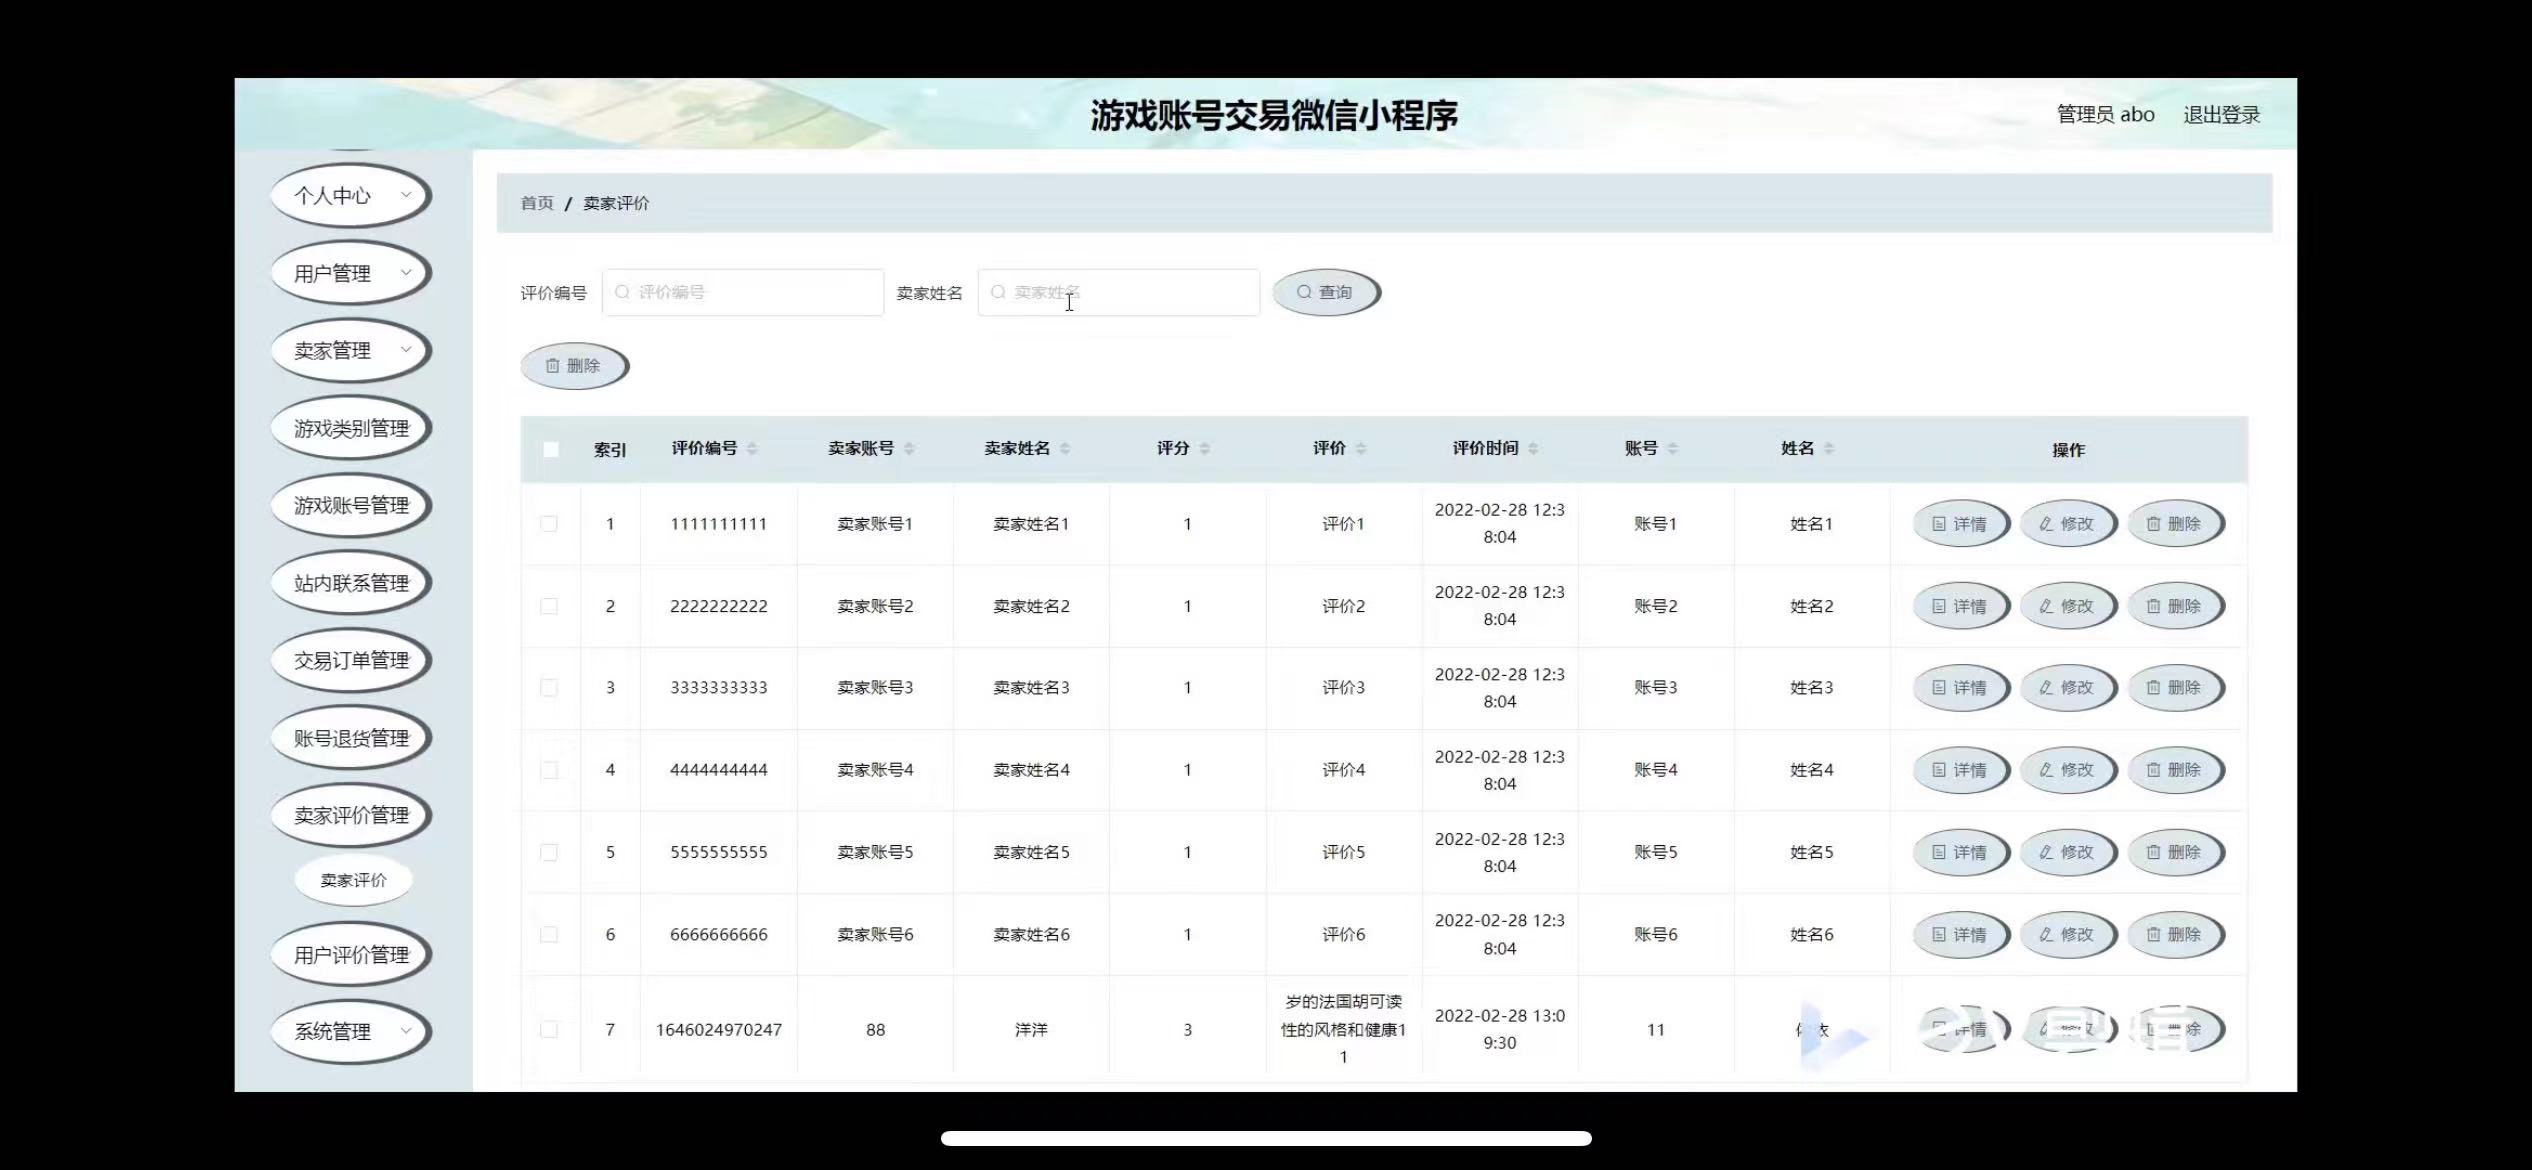Expand the 卖家管理 menu

(350, 350)
